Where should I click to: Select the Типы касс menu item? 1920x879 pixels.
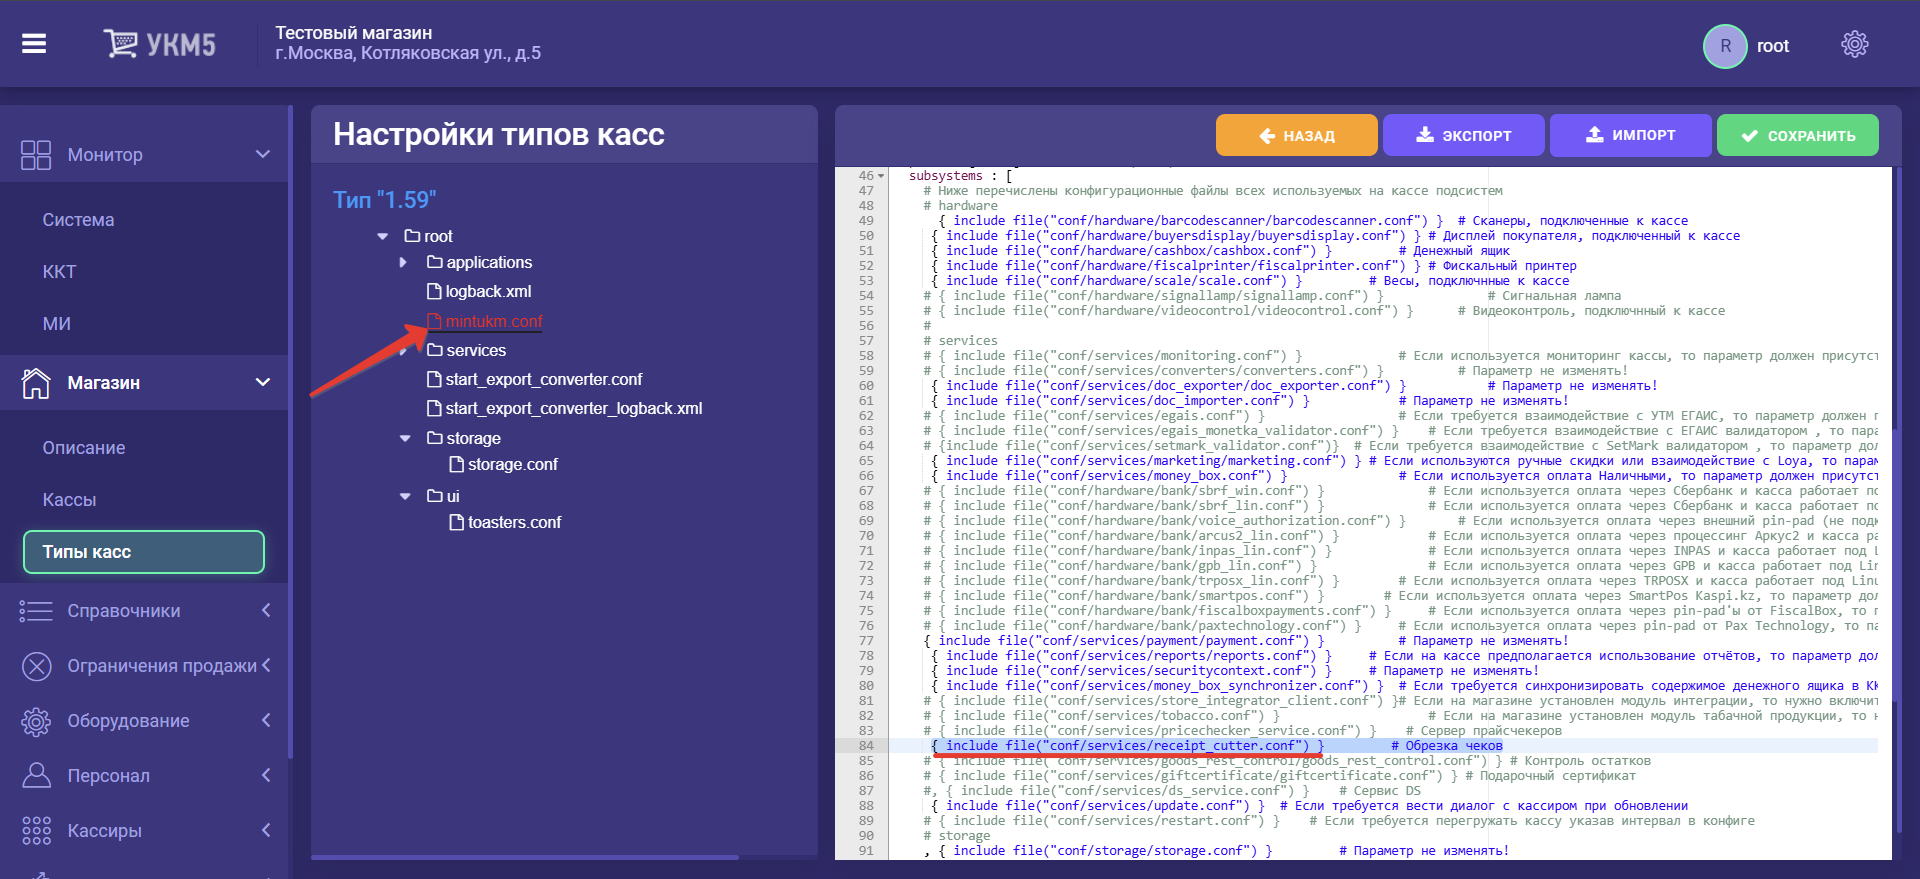tap(144, 552)
